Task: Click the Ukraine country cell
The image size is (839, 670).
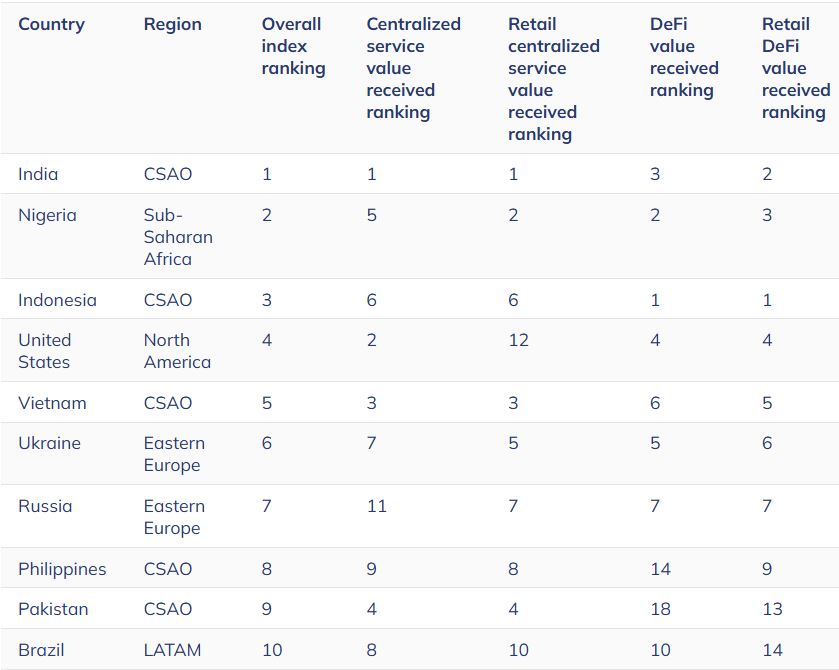Action: tap(49, 443)
